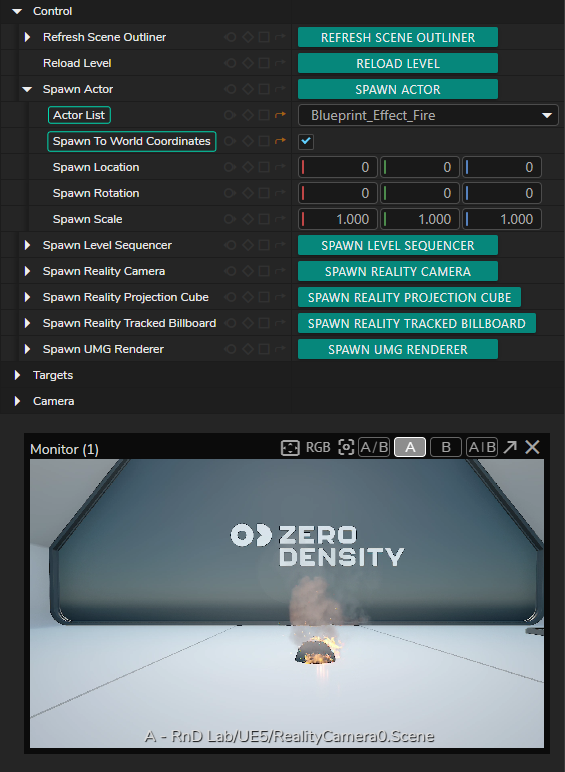This screenshot has width=565, height=772.
Task: Click orange reset arrow on Actor List row
Action: coord(280,115)
